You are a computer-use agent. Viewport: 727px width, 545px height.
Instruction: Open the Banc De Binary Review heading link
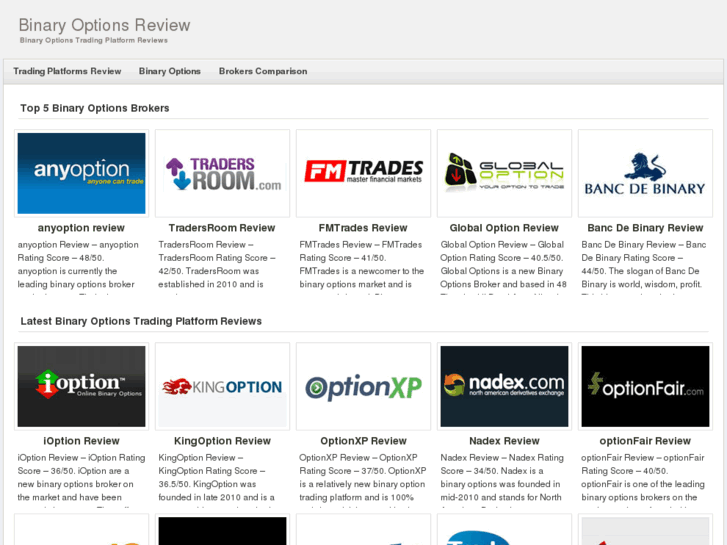[645, 228]
